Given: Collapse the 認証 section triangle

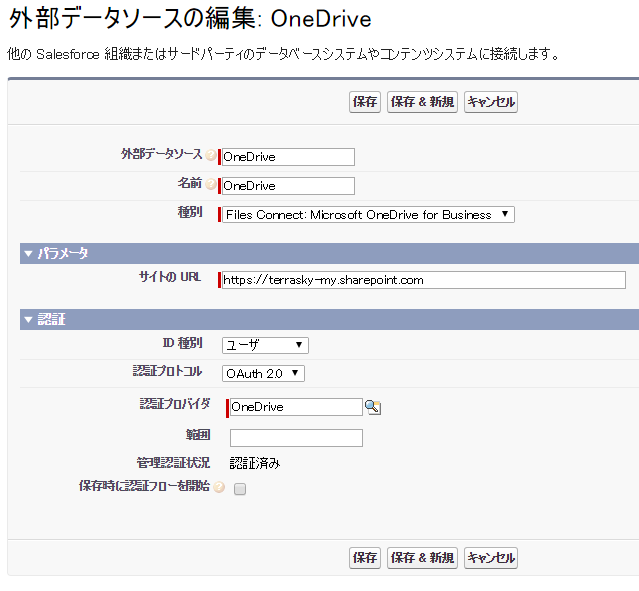Looking at the screenshot, I should pos(28,320).
